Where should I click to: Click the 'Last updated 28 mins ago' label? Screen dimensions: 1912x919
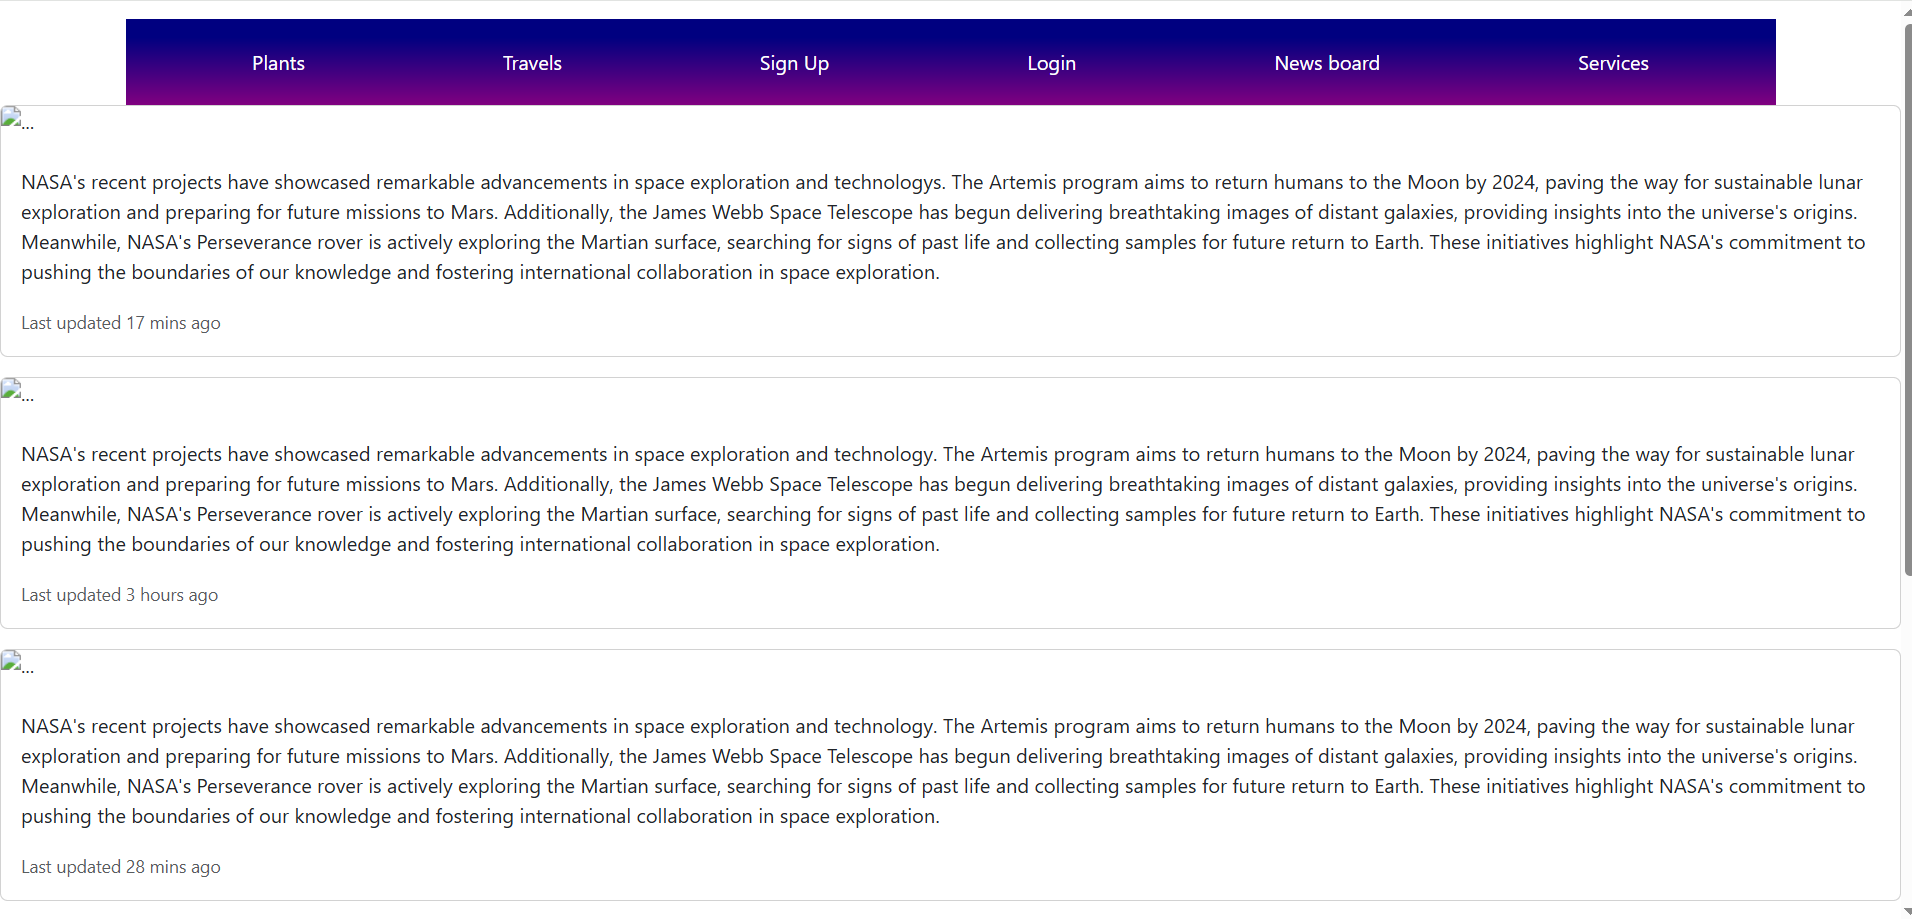point(121,867)
